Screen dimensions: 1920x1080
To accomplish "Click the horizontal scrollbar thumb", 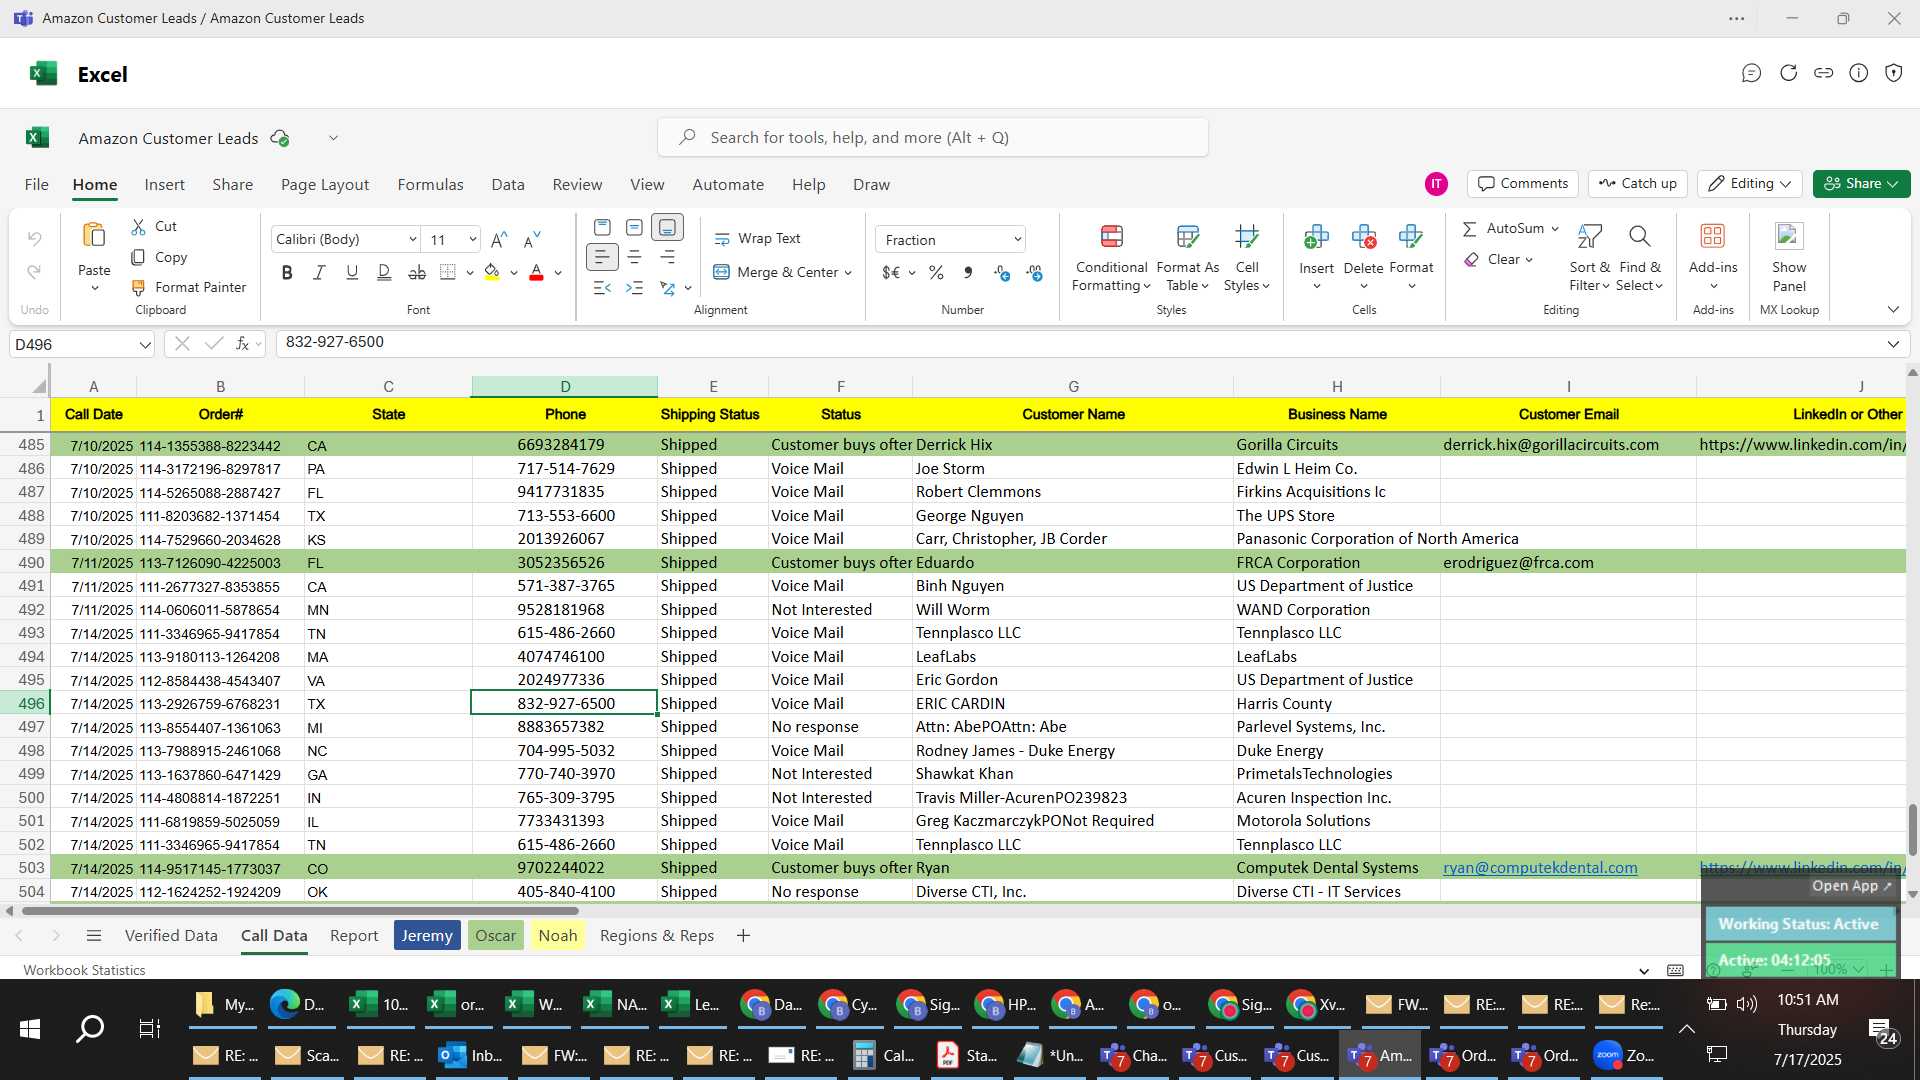I will click(300, 911).
